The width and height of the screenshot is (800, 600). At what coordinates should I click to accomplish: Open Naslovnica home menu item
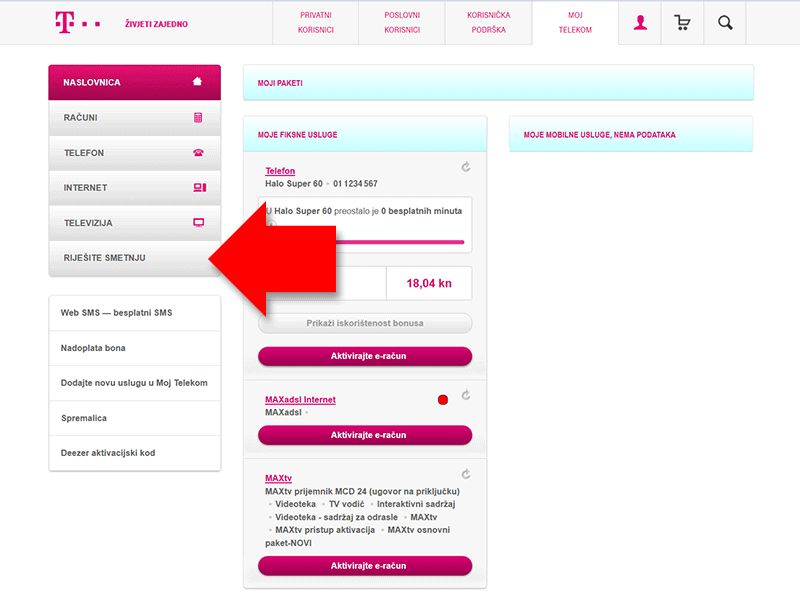click(135, 82)
